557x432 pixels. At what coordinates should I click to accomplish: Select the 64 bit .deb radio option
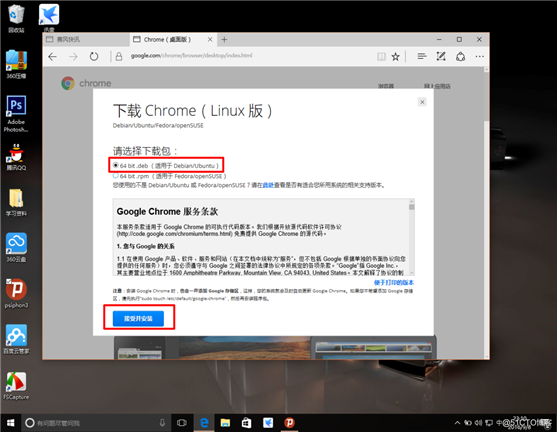coord(115,165)
